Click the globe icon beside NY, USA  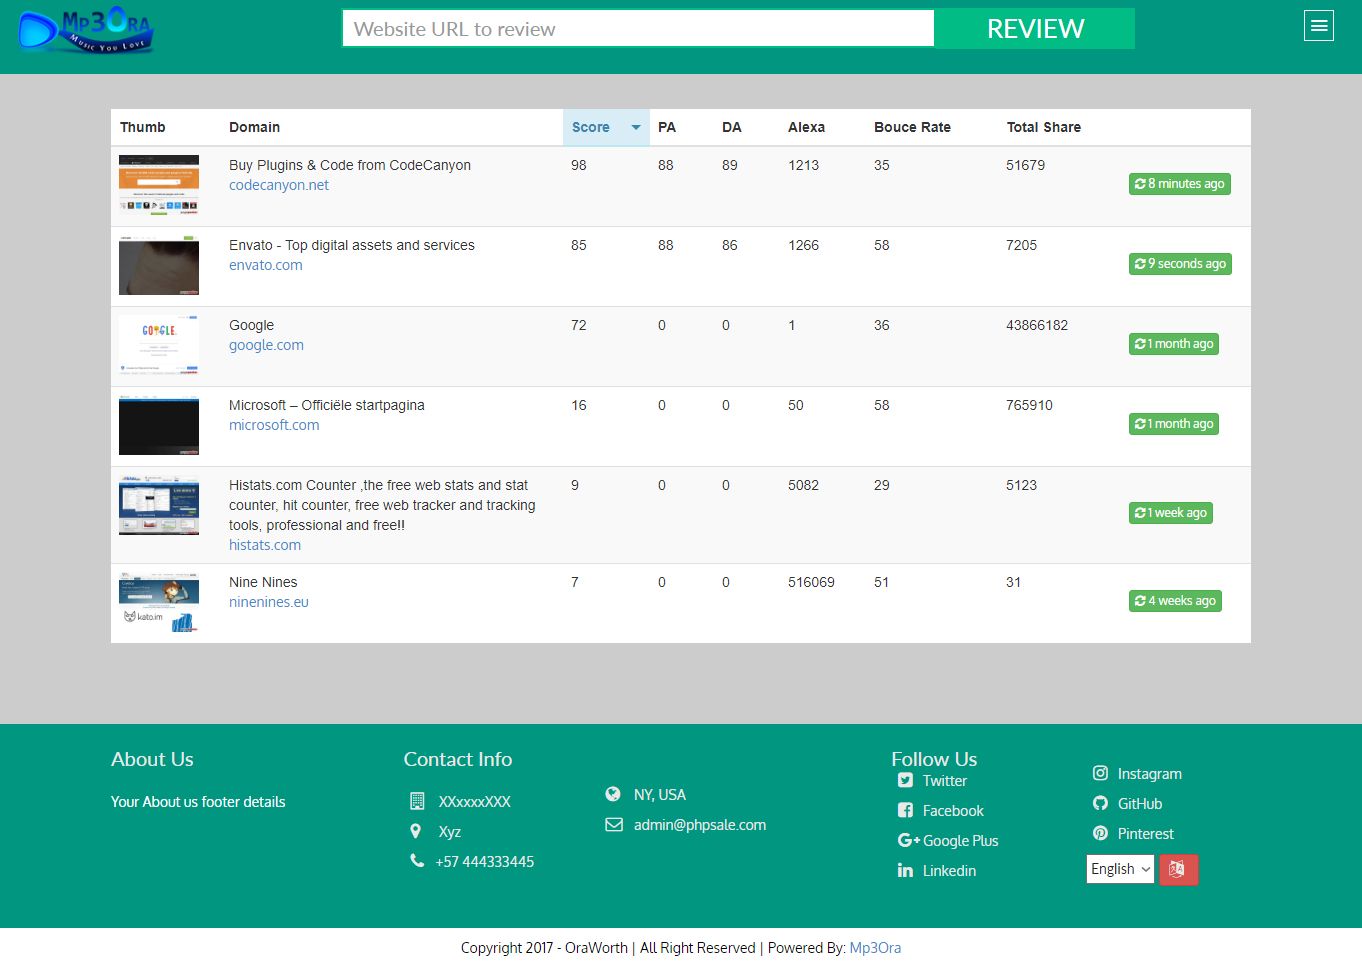pyautogui.click(x=613, y=794)
